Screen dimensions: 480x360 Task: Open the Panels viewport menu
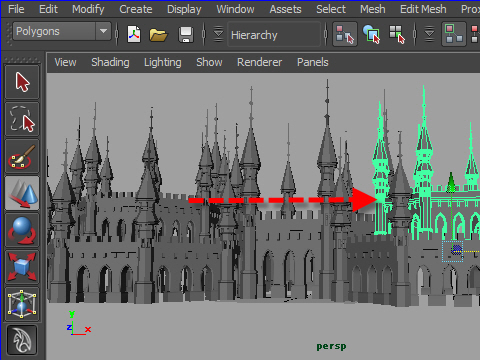tap(313, 62)
